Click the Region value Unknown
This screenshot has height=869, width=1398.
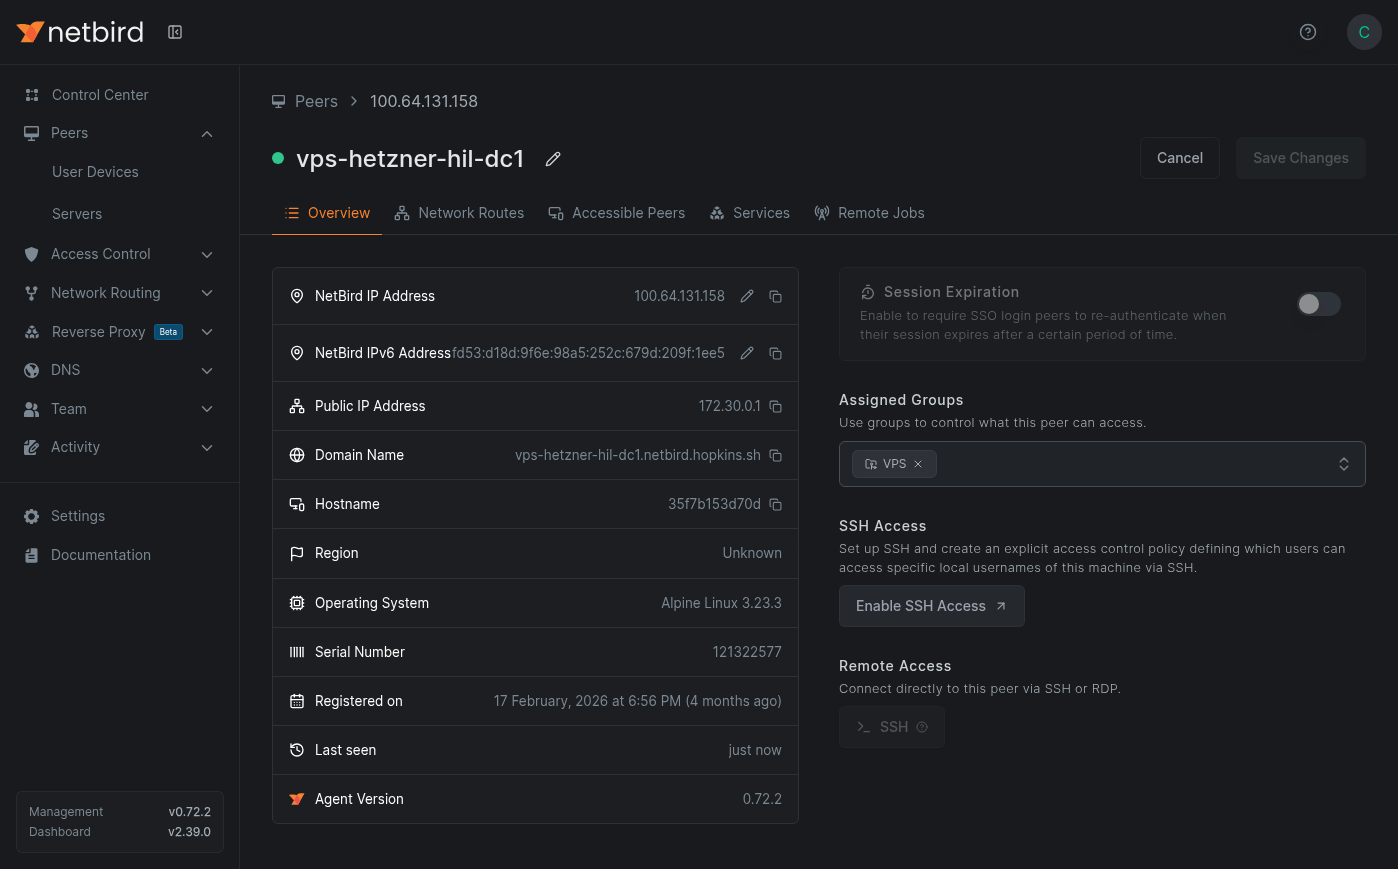point(752,553)
